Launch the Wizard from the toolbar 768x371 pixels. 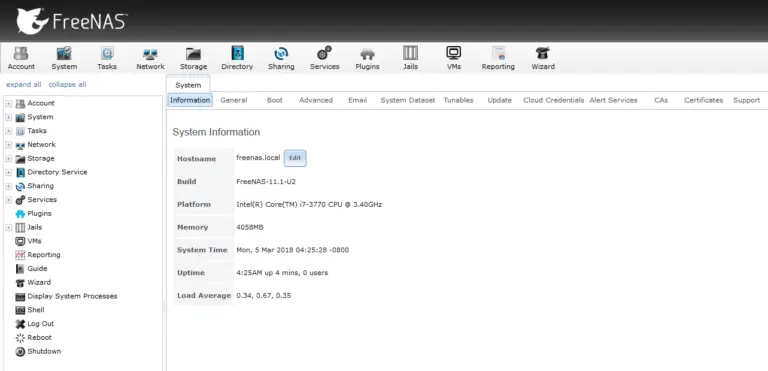coord(543,58)
